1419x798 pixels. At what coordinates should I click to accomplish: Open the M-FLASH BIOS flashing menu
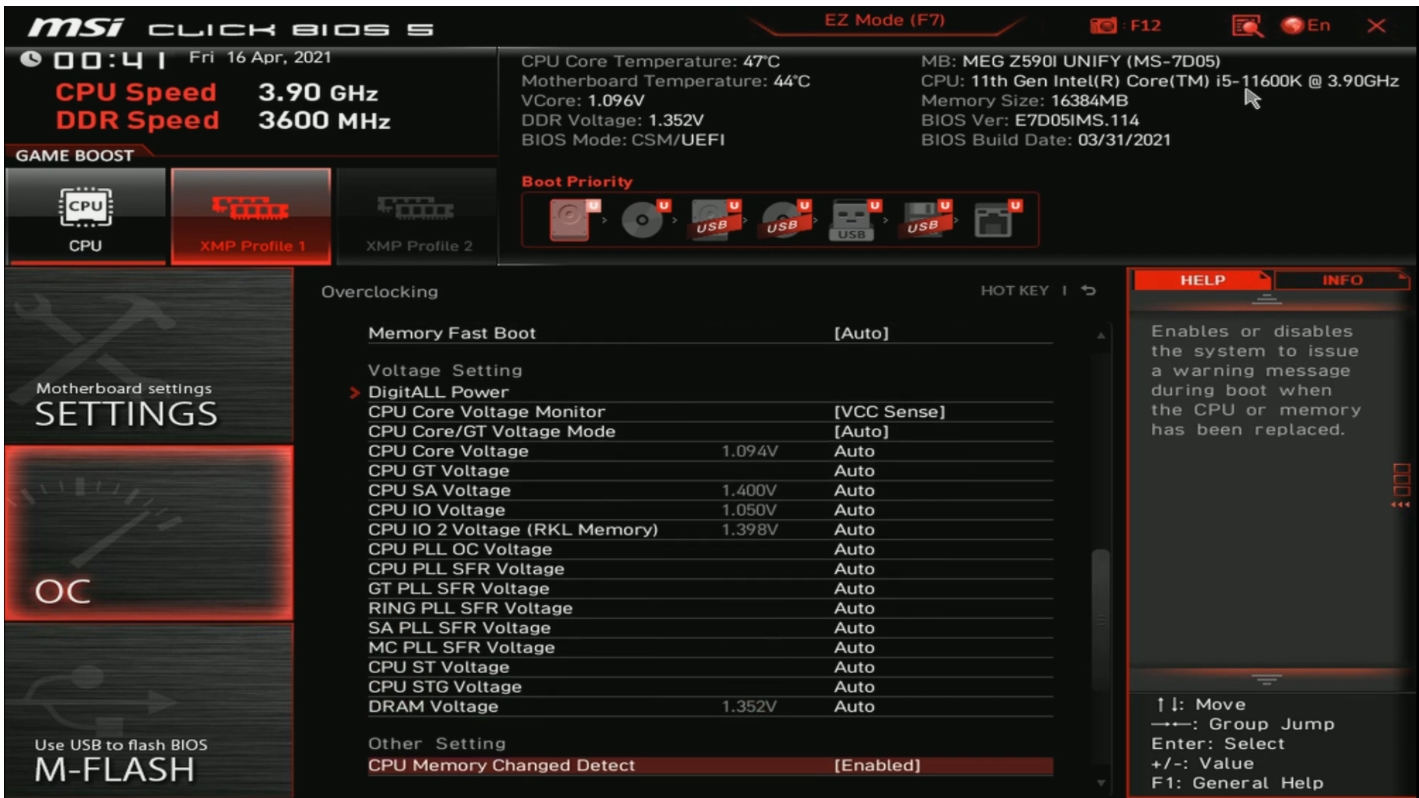coord(148,710)
